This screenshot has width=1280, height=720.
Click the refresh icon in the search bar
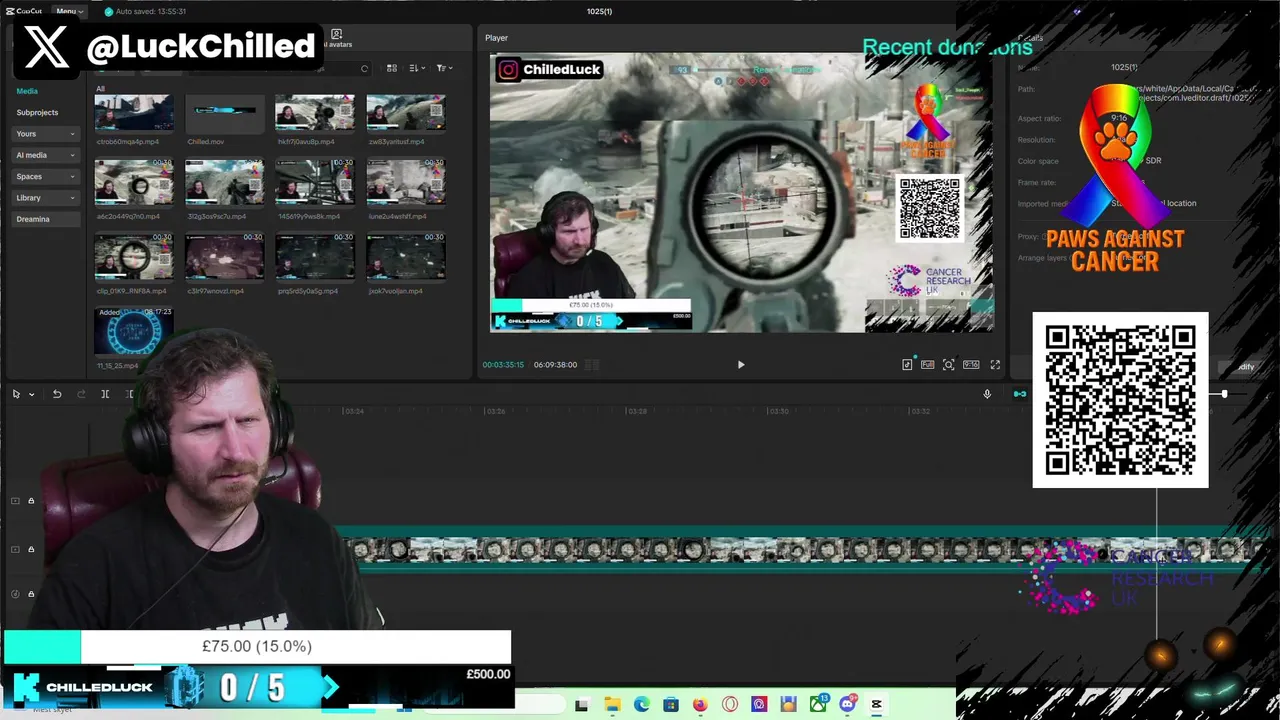coord(364,68)
